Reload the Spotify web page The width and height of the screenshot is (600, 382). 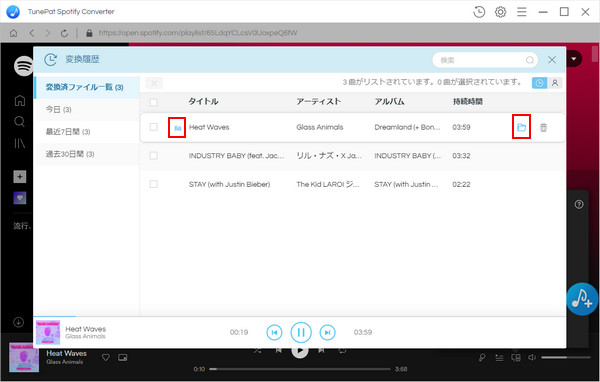64,33
